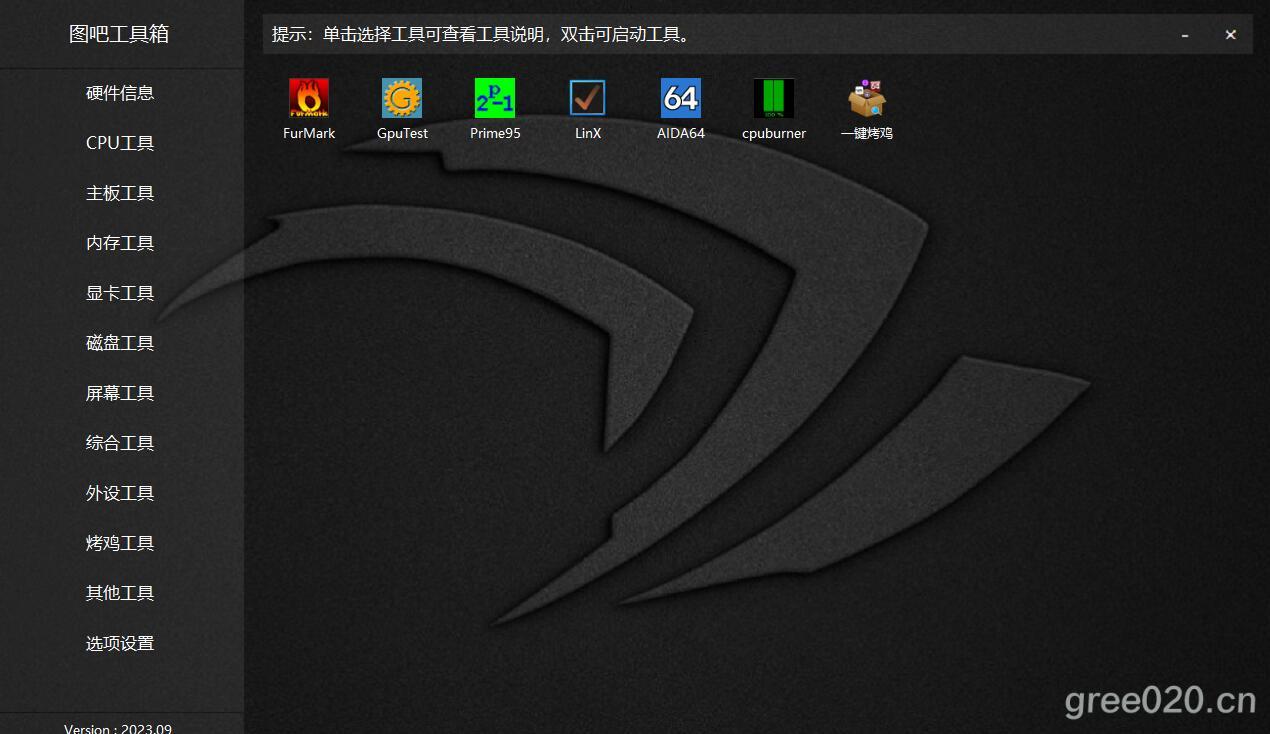Switch to CPU工具 category
Image resolution: width=1270 pixels, height=734 pixels.
120,143
